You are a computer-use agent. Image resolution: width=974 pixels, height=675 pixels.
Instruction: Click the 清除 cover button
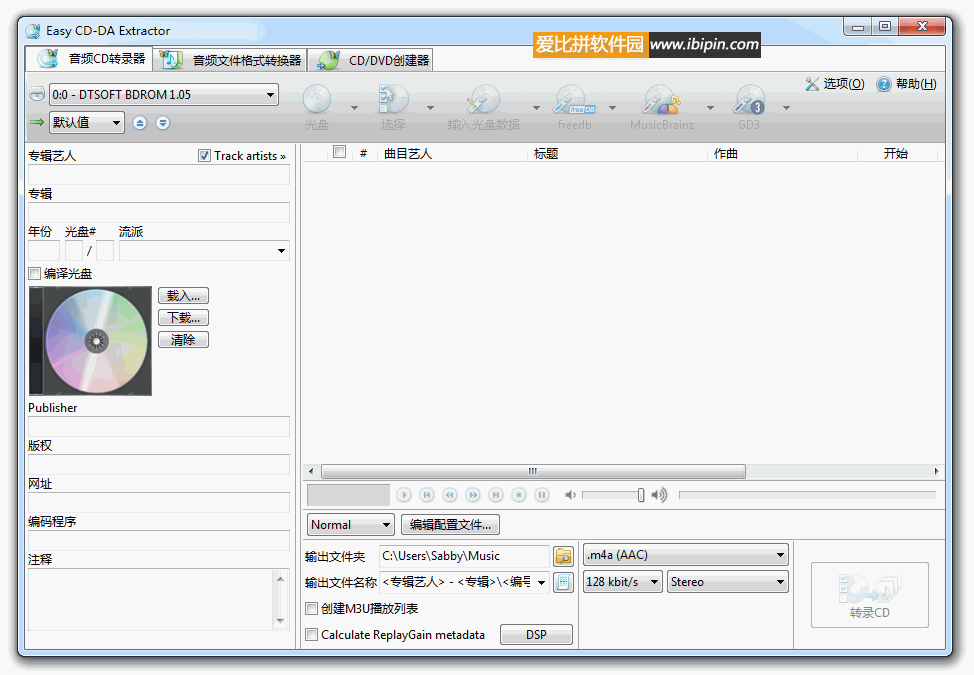pos(183,340)
